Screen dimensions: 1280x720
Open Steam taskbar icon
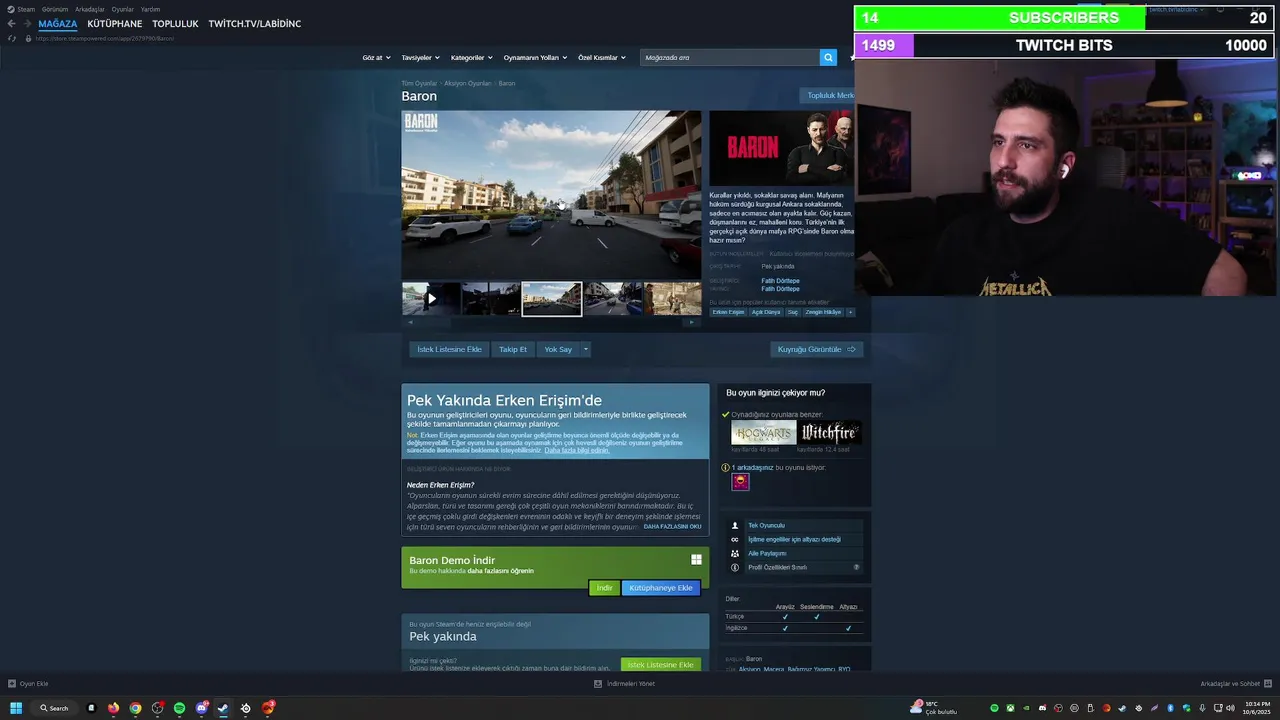[223, 708]
